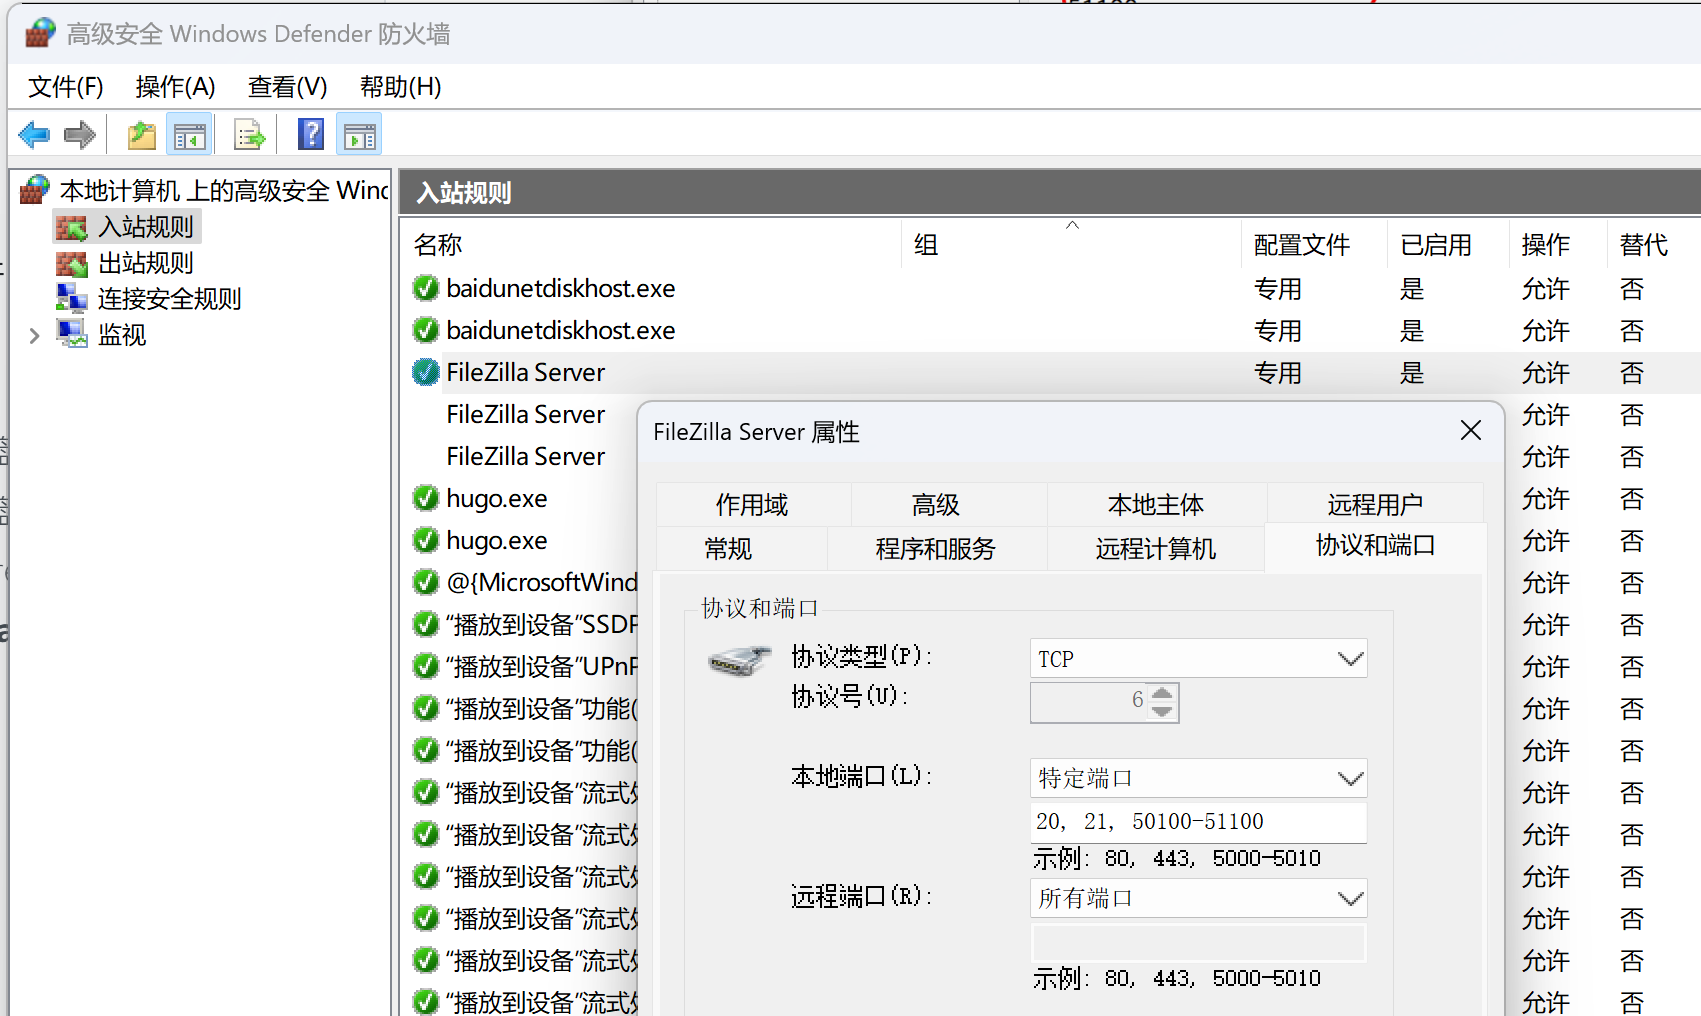Select the "播放到设备"SSDP rule name
This screenshot has width=1701, height=1016.
[x=543, y=625]
